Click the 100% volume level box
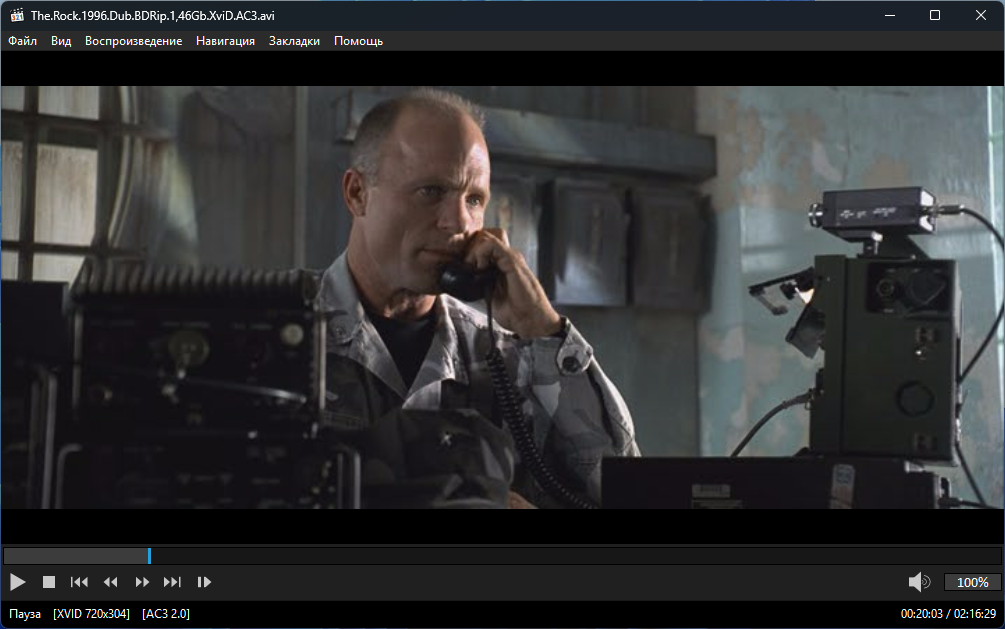The image size is (1005, 629). [972, 582]
